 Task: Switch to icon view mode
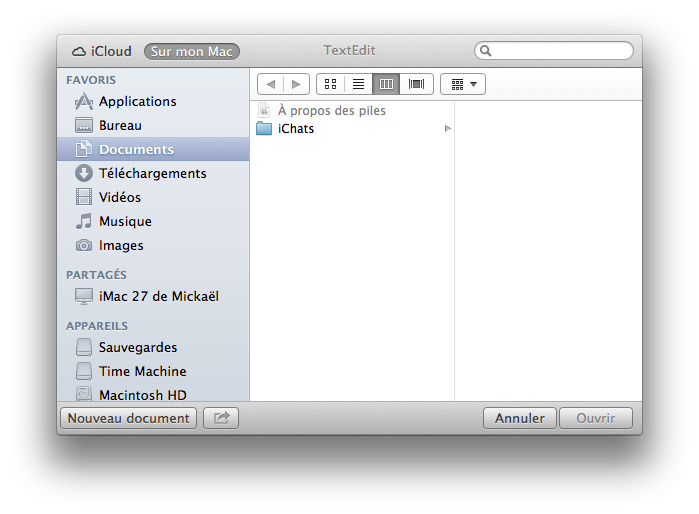[330, 84]
